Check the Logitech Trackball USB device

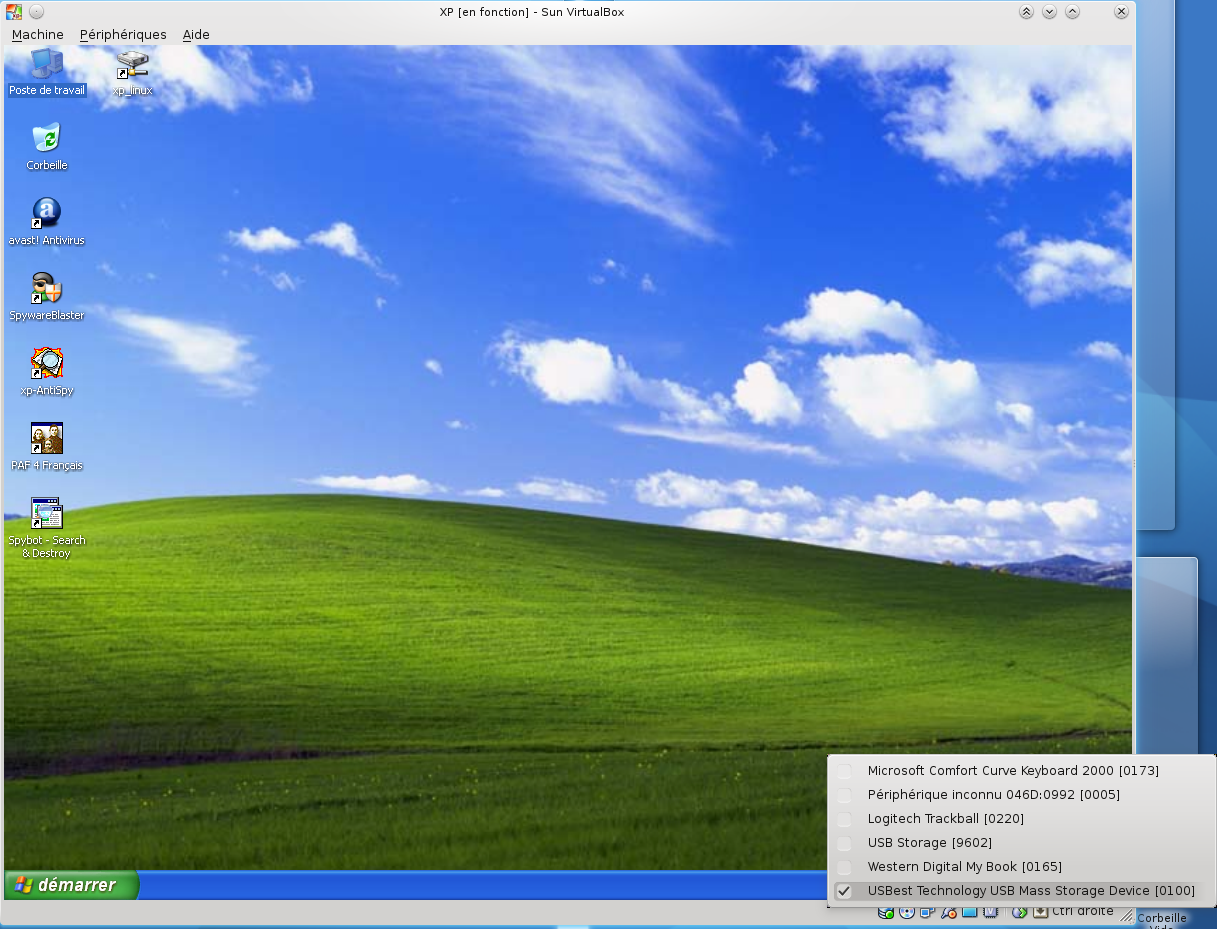click(945, 819)
